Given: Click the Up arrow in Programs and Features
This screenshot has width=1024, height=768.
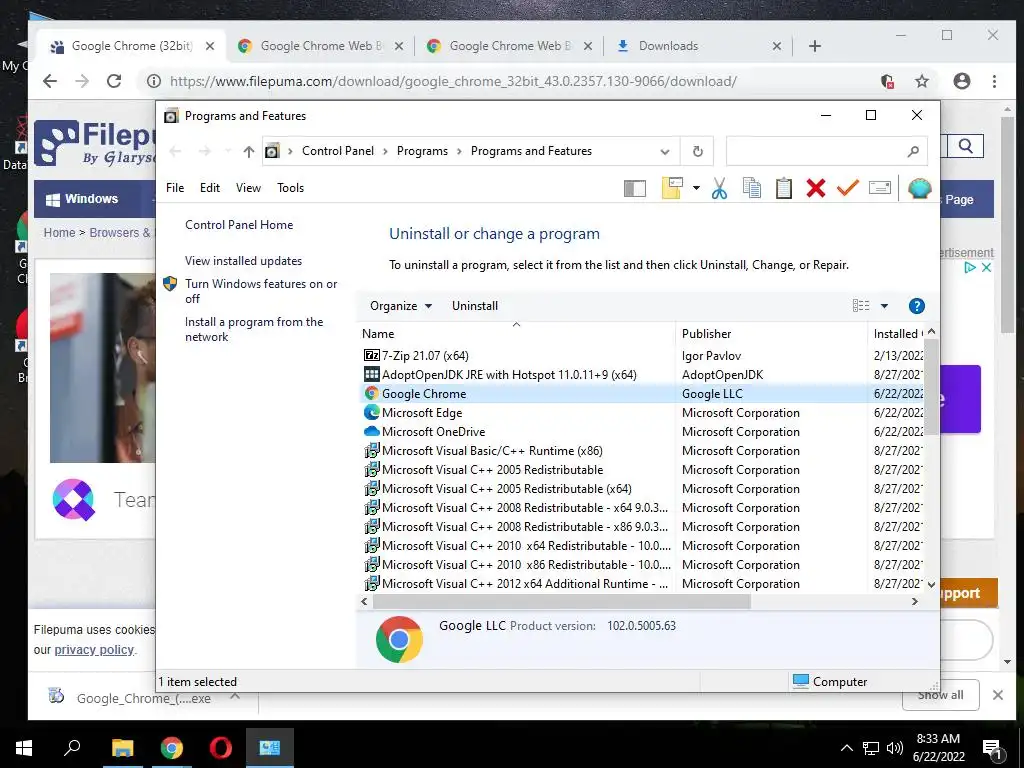Looking at the screenshot, I should (x=248, y=152).
